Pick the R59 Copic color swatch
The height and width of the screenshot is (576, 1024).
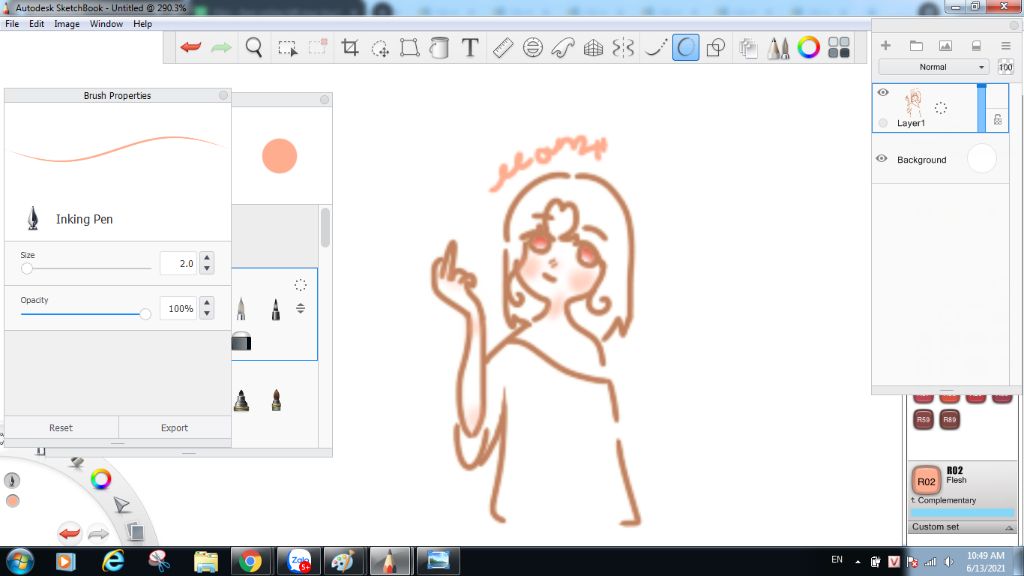click(x=923, y=419)
